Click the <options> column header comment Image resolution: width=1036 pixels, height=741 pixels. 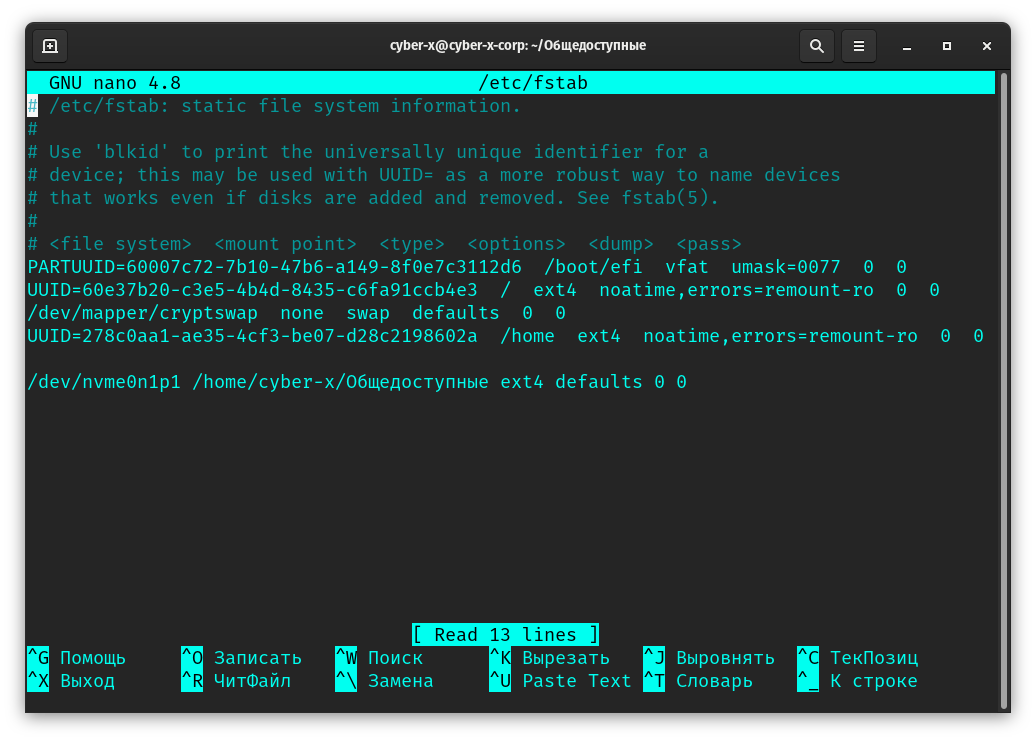coord(516,244)
